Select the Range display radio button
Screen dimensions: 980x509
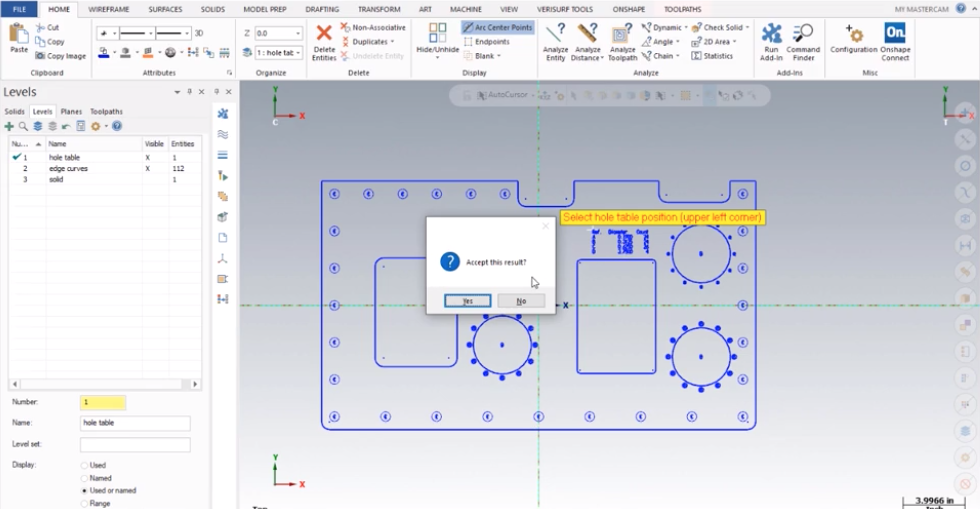pos(84,503)
